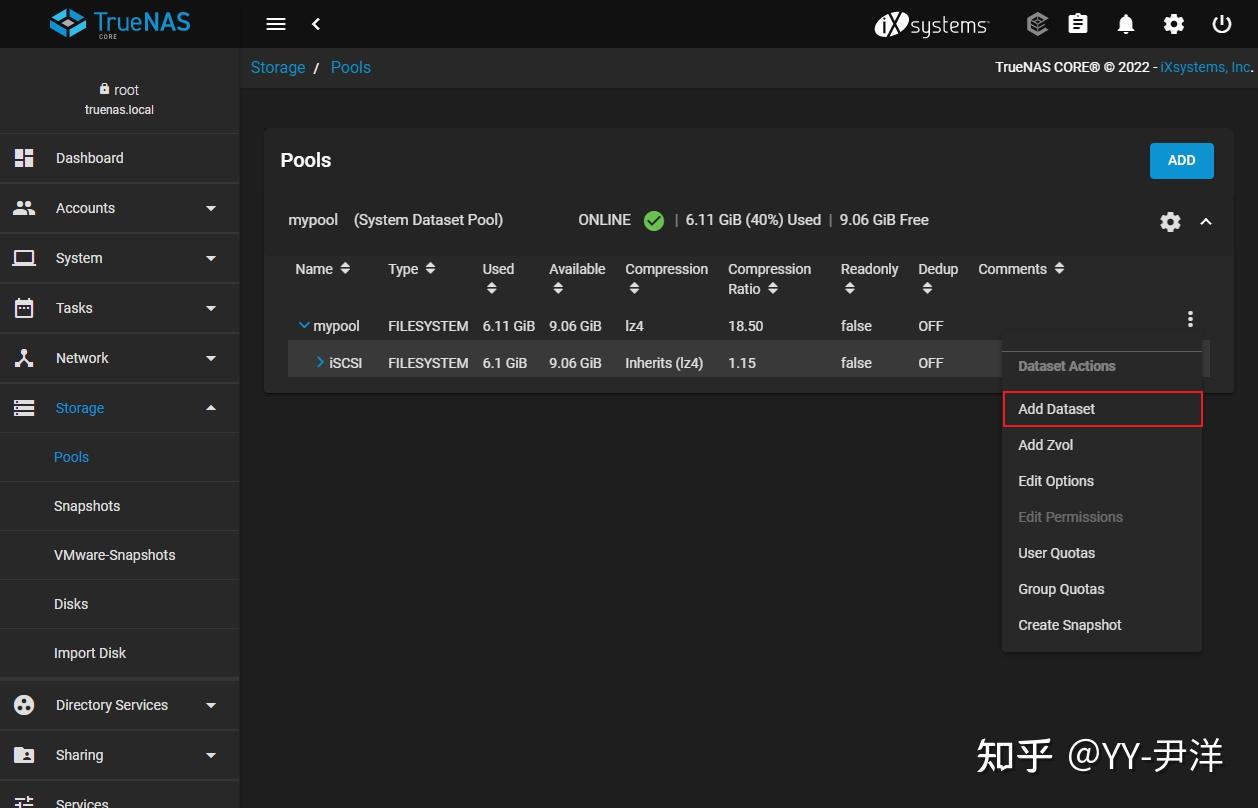Toggle the hamburger navigation menu
Image resolution: width=1258 pixels, height=808 pixels.
click(275, 24)
